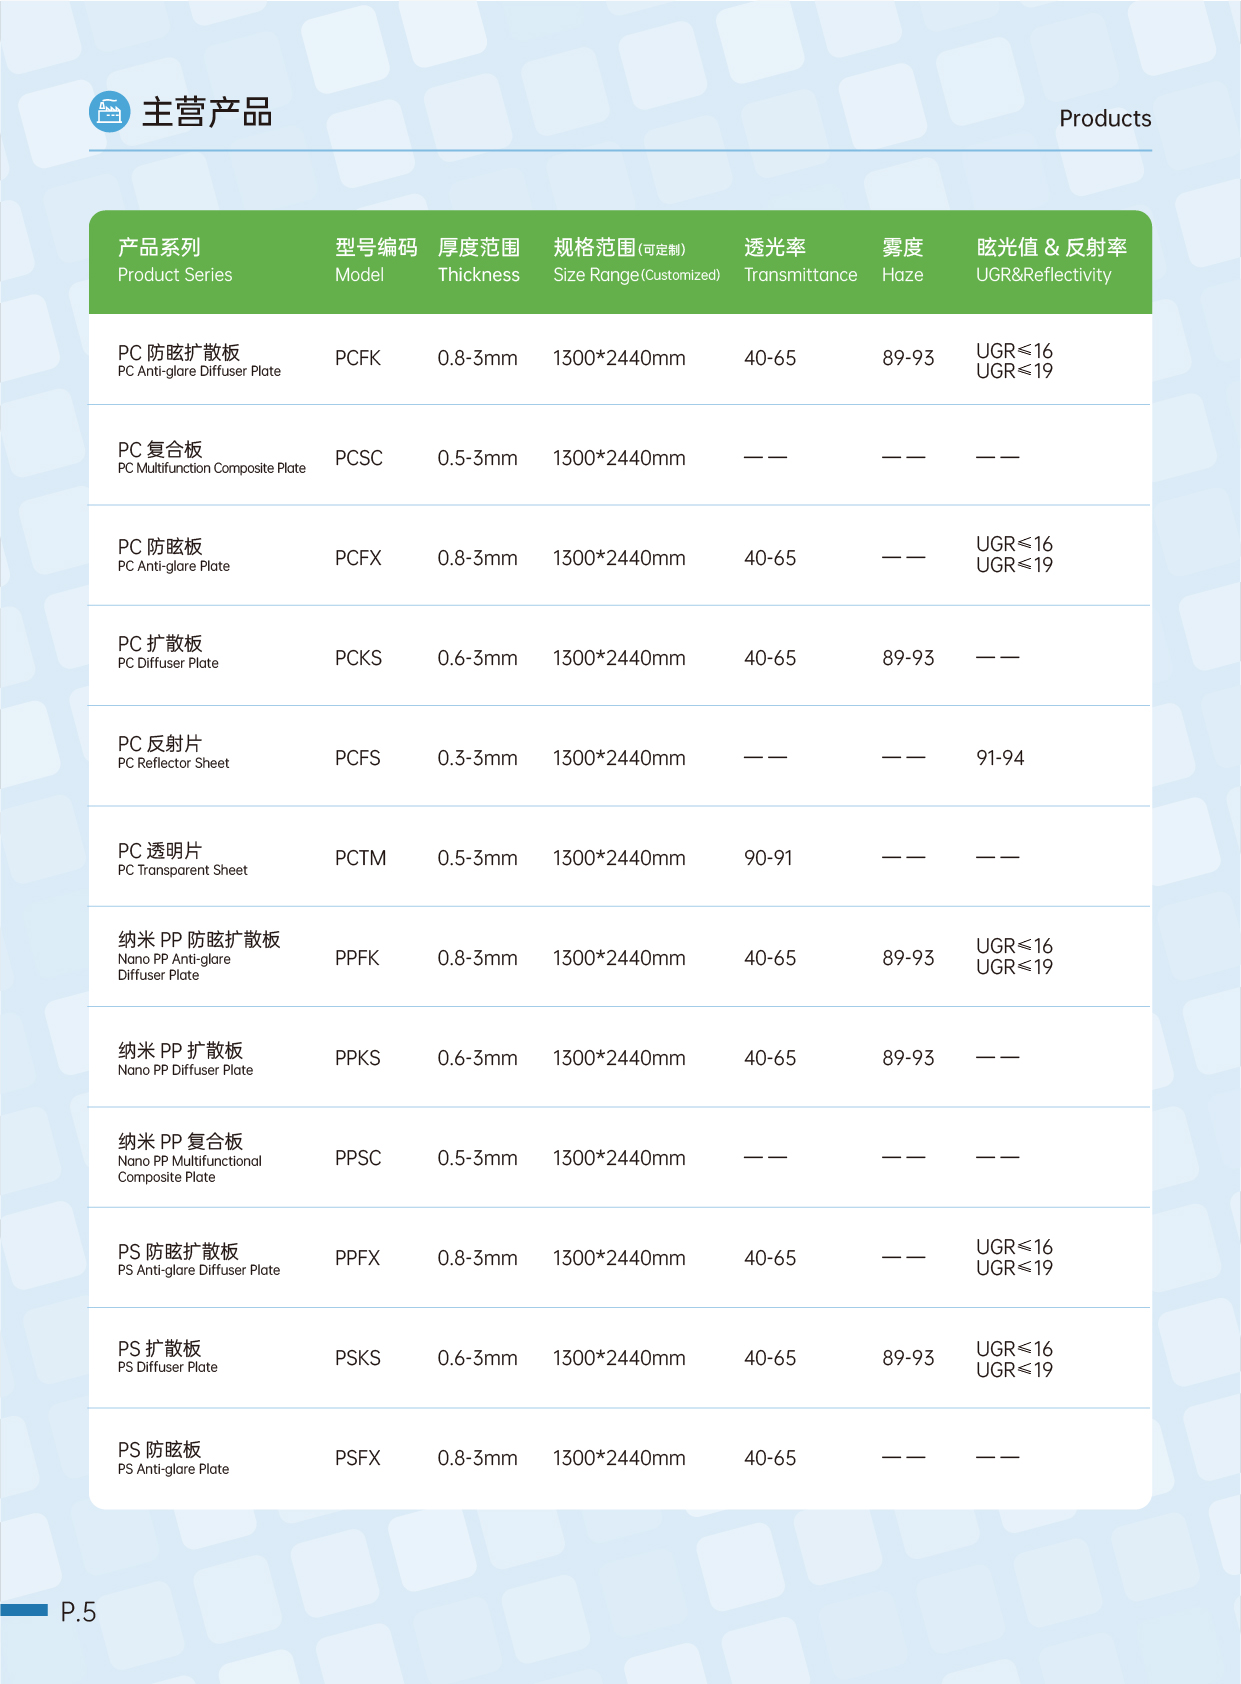Click the blue factory icon beside 主营产品
The image size is (1241, 1684).
tap(110, 112)
